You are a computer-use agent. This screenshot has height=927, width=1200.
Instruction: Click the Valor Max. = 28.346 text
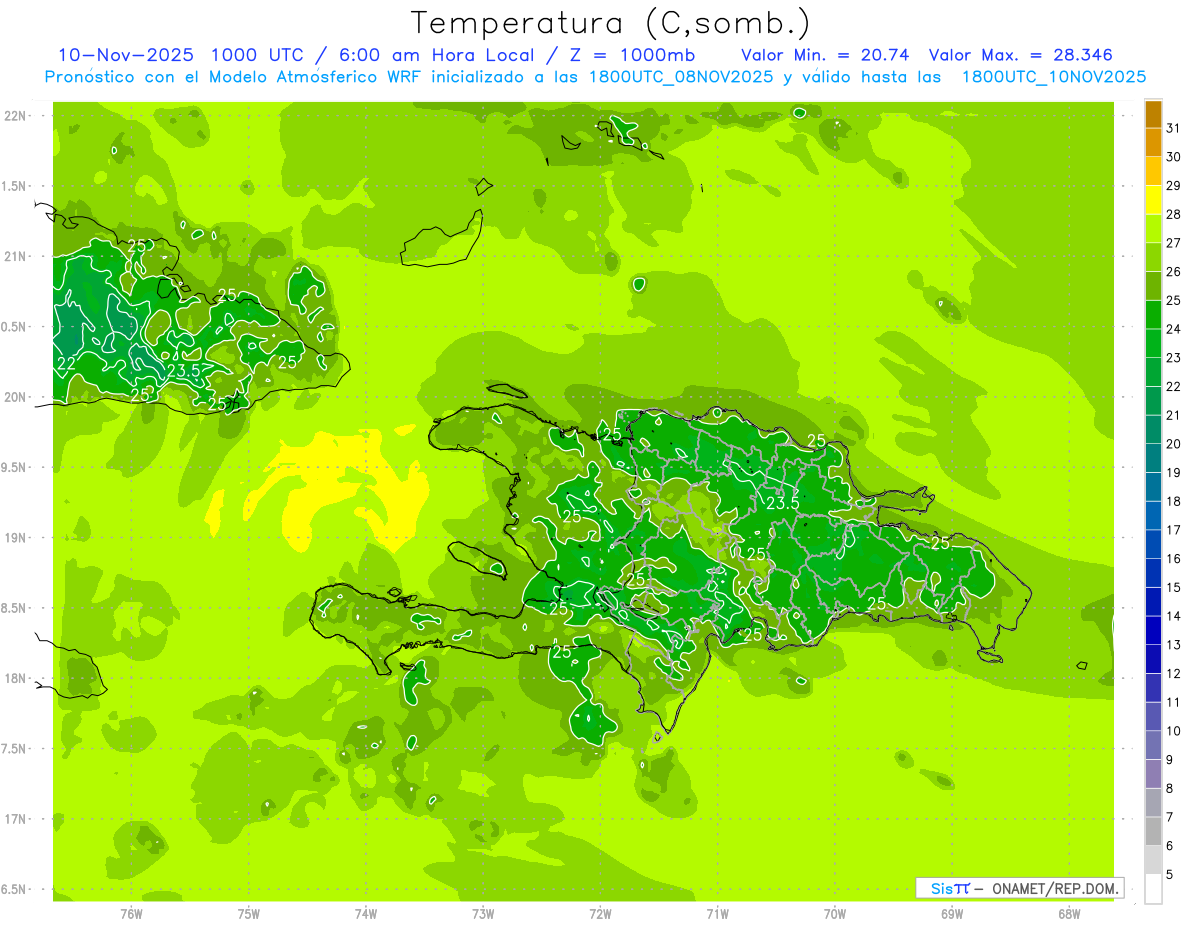[x=1020, y=55]
